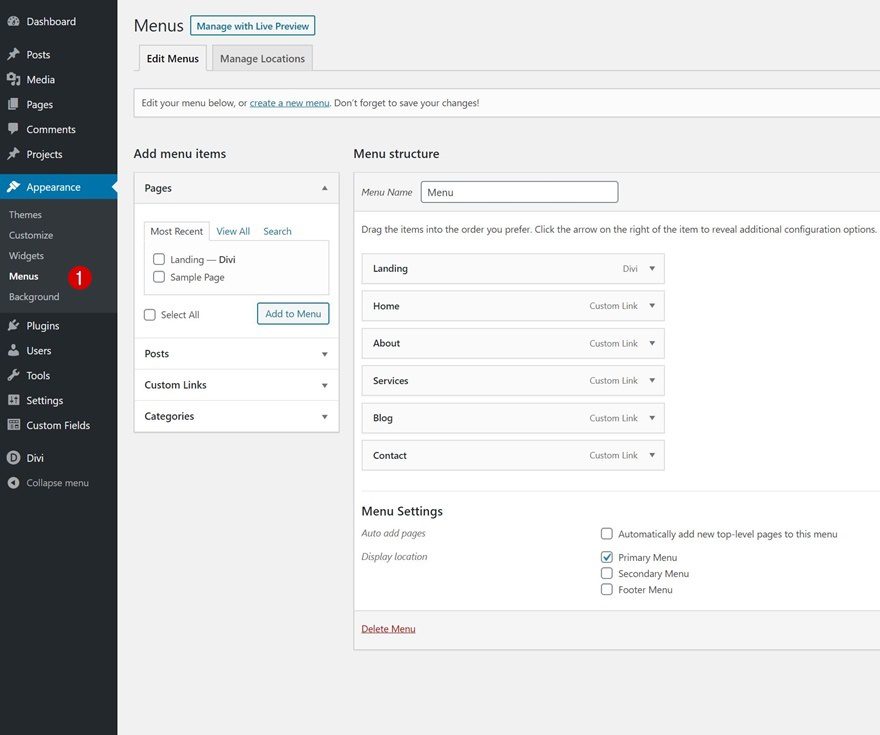This screenshot has height=735, width=880.
Task: Check the Sample Page checkbox
Action: click(x=159, y=276)
